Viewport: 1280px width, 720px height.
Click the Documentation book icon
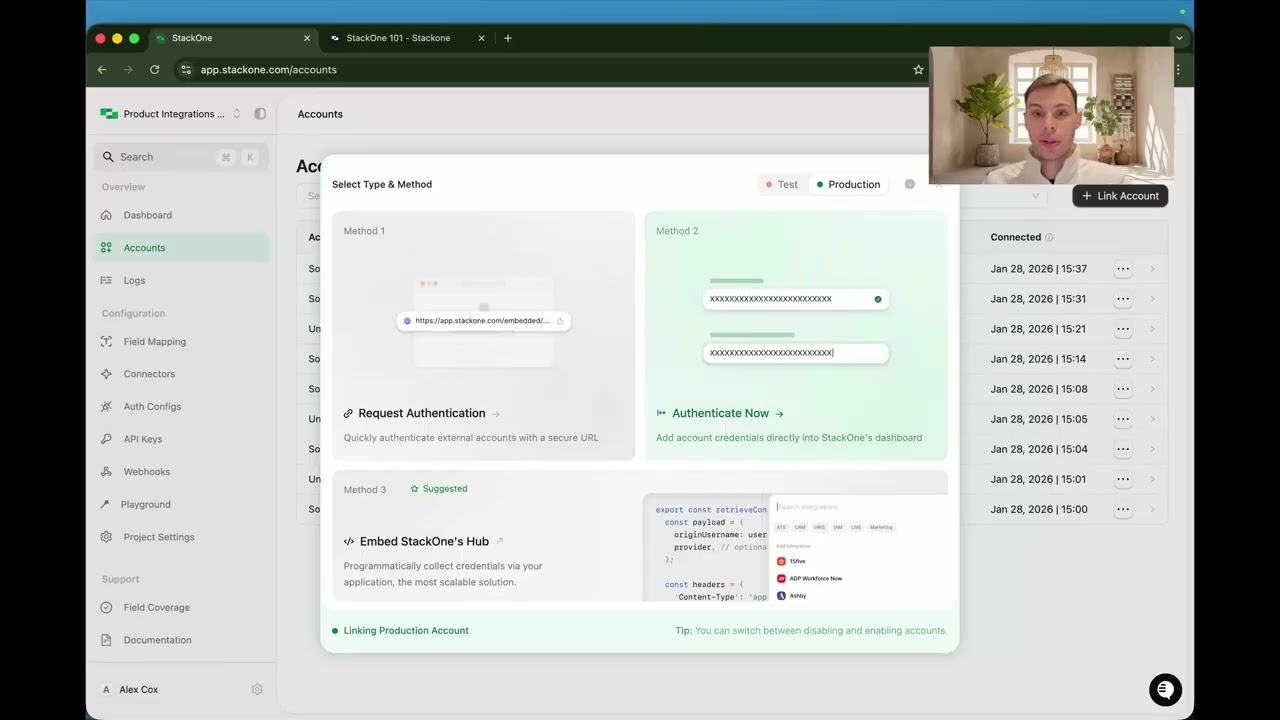pos(106,640)
